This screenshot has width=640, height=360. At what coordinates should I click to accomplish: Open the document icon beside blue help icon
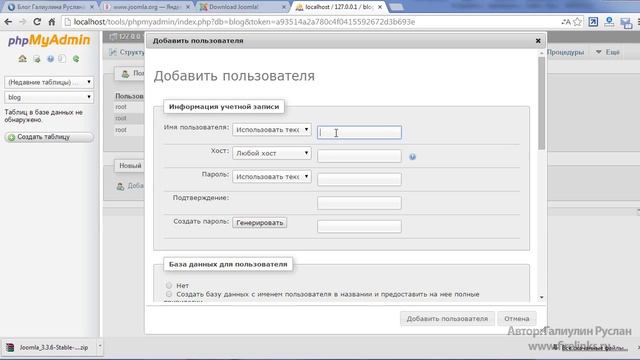pos(62,59)
